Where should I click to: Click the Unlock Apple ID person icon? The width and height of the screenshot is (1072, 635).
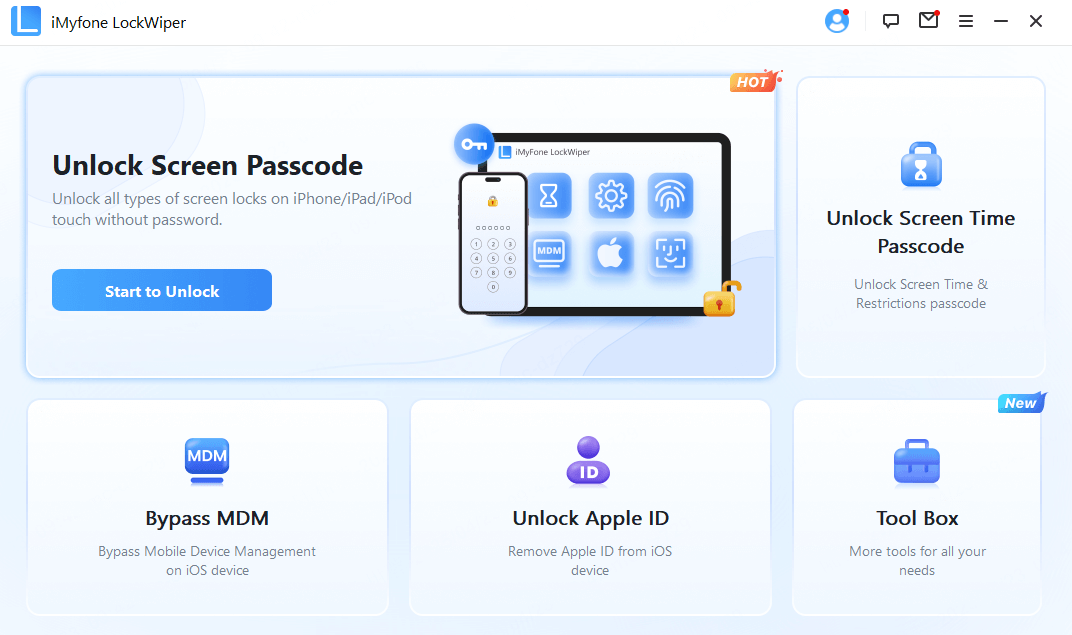click(589, 461)
